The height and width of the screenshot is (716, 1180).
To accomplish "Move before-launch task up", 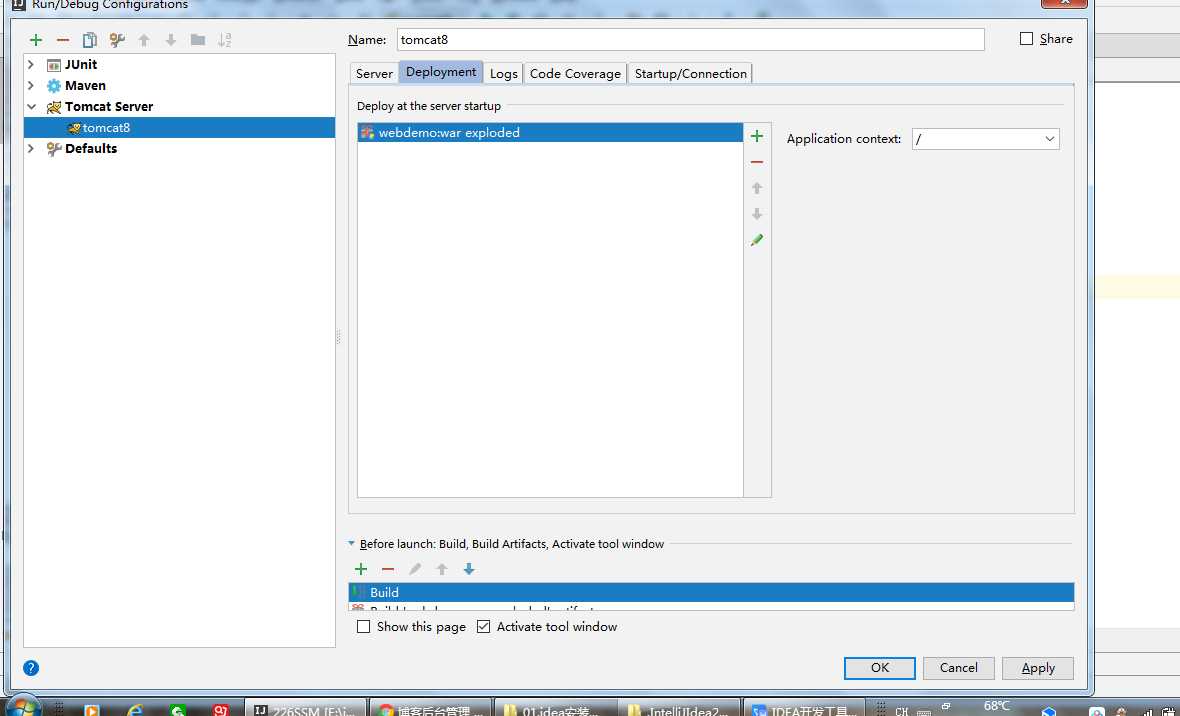I will tap(442, 569).
